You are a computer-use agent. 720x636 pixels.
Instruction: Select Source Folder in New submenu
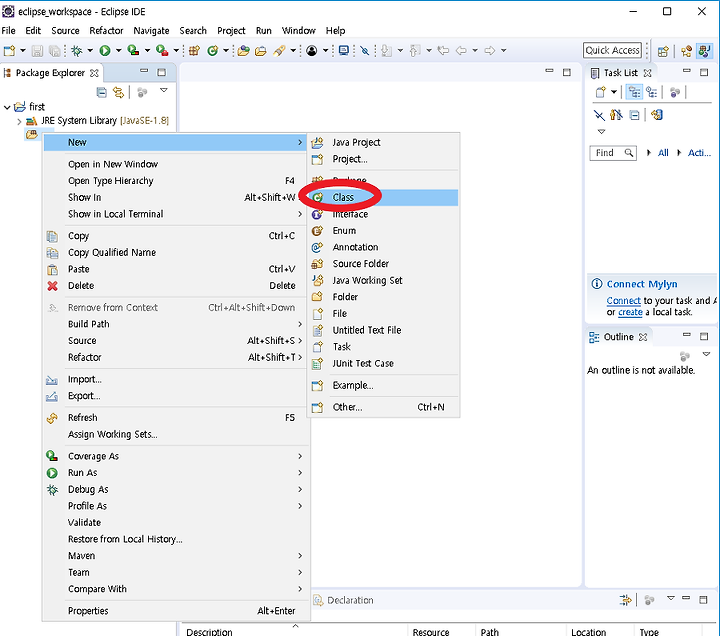point(384,264)
